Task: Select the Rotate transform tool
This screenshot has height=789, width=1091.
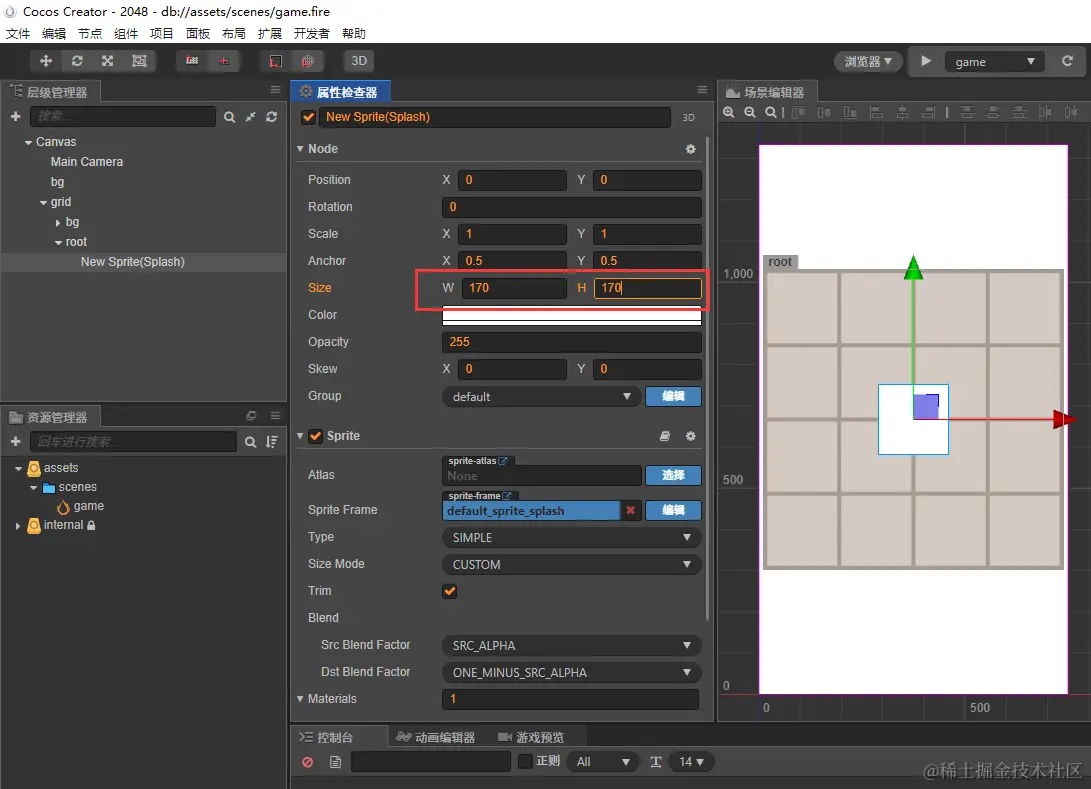Action: 77,61
